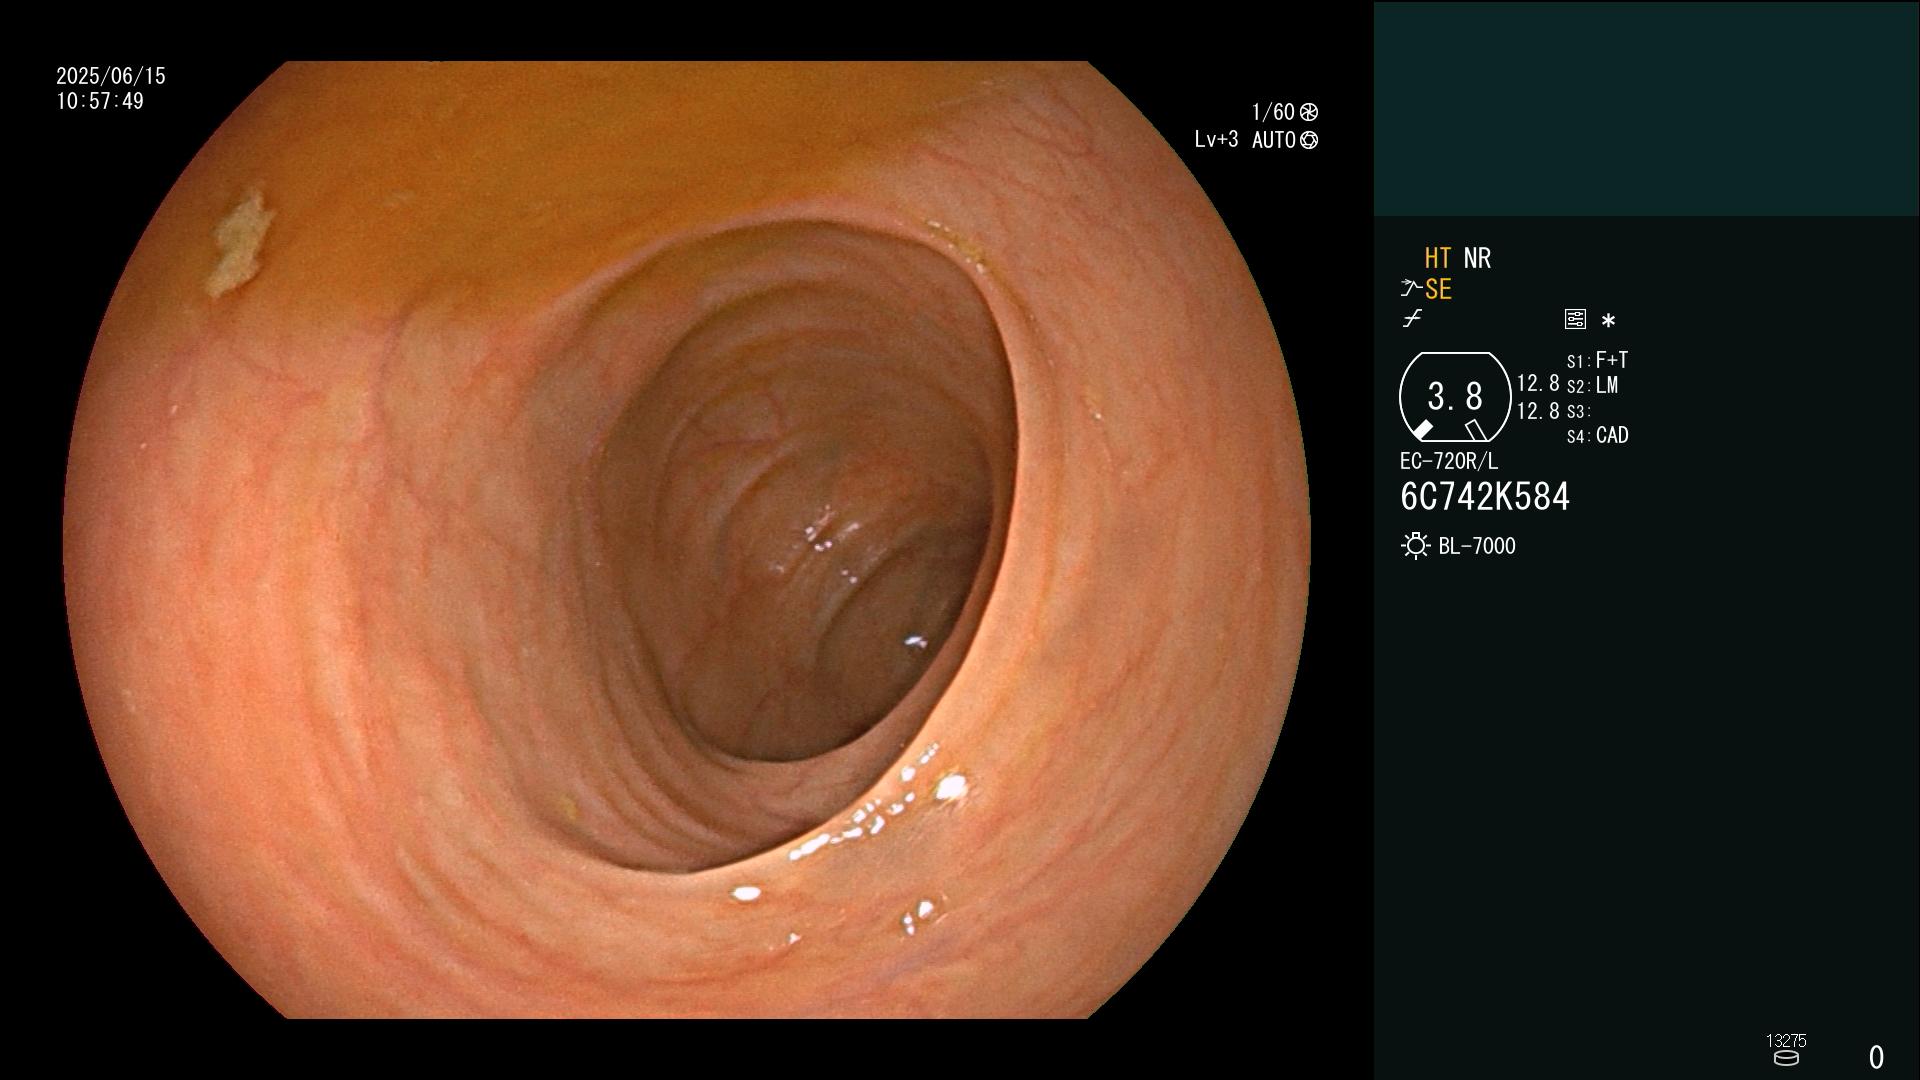Click the captured image counter 0
The width and height of the screenshot is (1920, 1080).
coord(1876,1057)
